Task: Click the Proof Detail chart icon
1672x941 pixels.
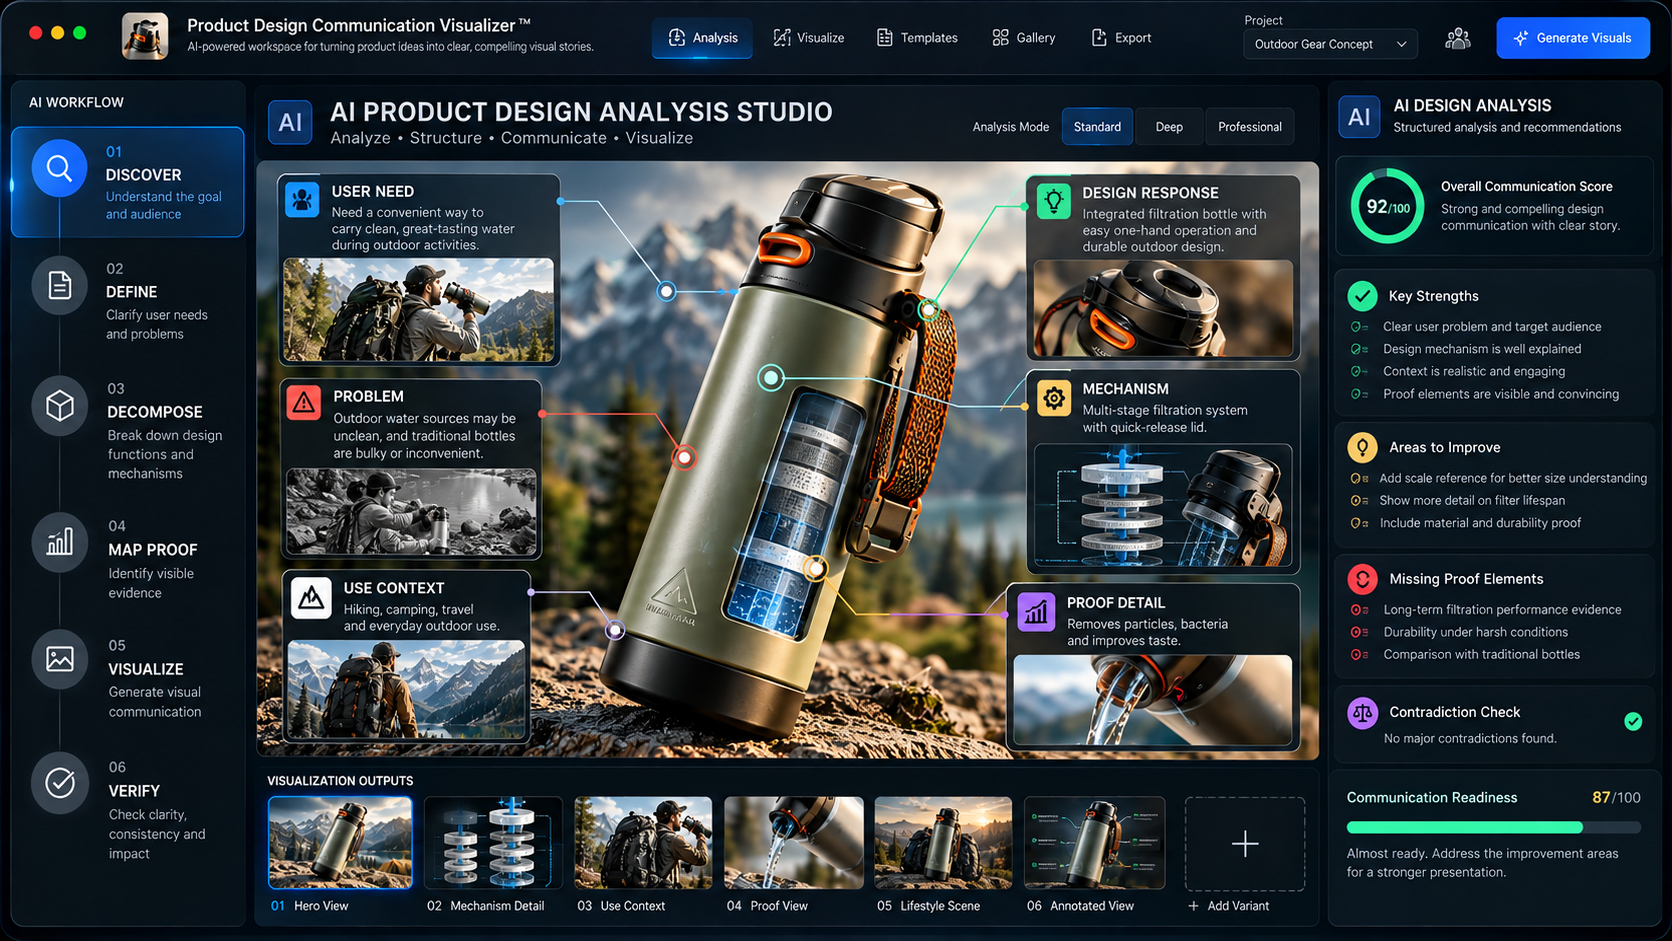Action: [x=1036, y=611]
